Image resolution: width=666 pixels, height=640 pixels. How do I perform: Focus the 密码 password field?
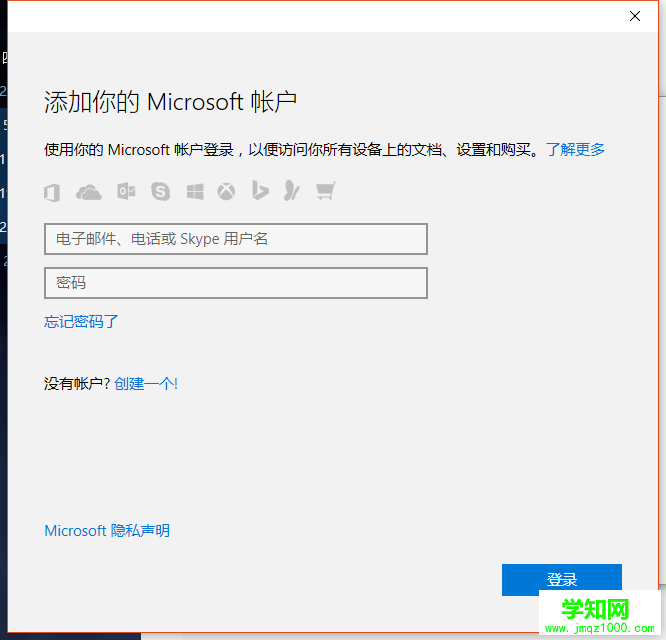click(x=236, y=283)
